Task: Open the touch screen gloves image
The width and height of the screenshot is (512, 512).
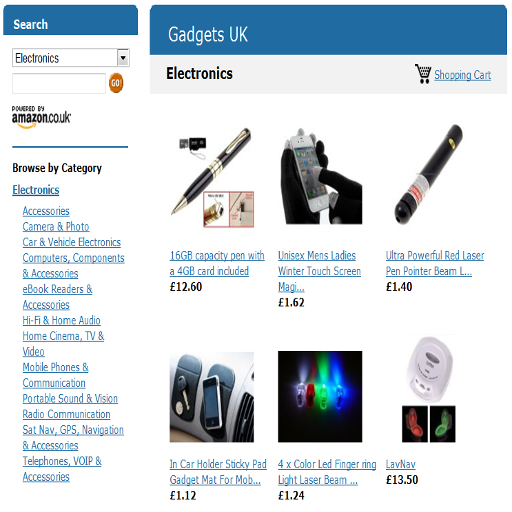Action: pyautogui.click(x=321, y=176)
